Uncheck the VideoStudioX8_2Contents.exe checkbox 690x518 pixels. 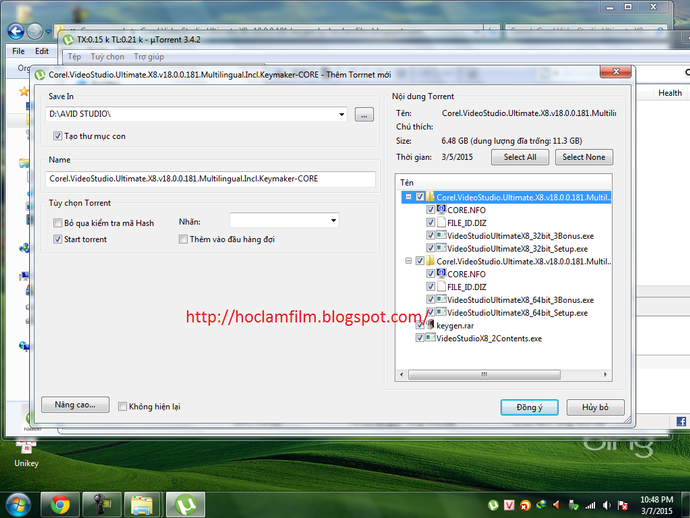point(420,338)
